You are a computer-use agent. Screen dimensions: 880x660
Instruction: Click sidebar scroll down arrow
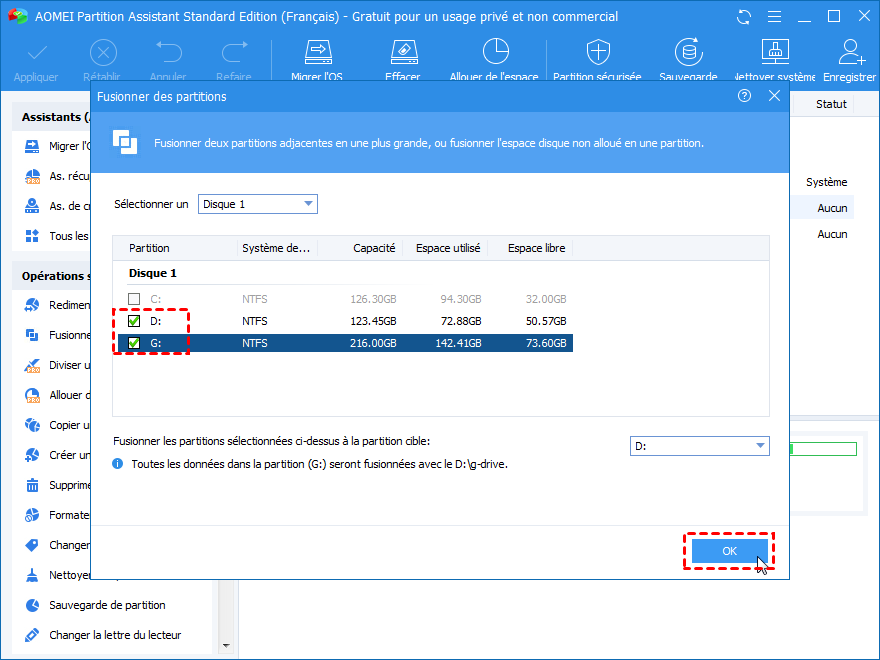click(x=226, y=645)
